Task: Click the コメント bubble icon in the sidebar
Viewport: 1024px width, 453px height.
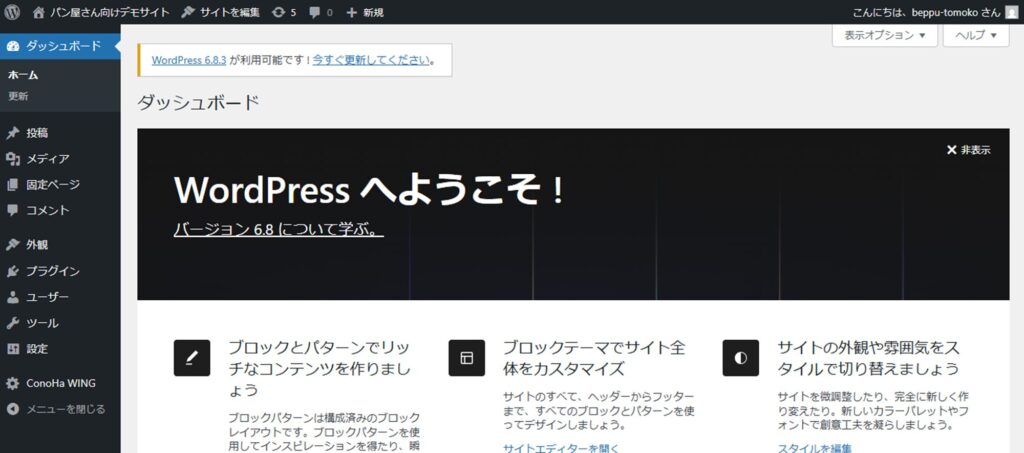Action: pyautogui.click(x=12, y=210)
